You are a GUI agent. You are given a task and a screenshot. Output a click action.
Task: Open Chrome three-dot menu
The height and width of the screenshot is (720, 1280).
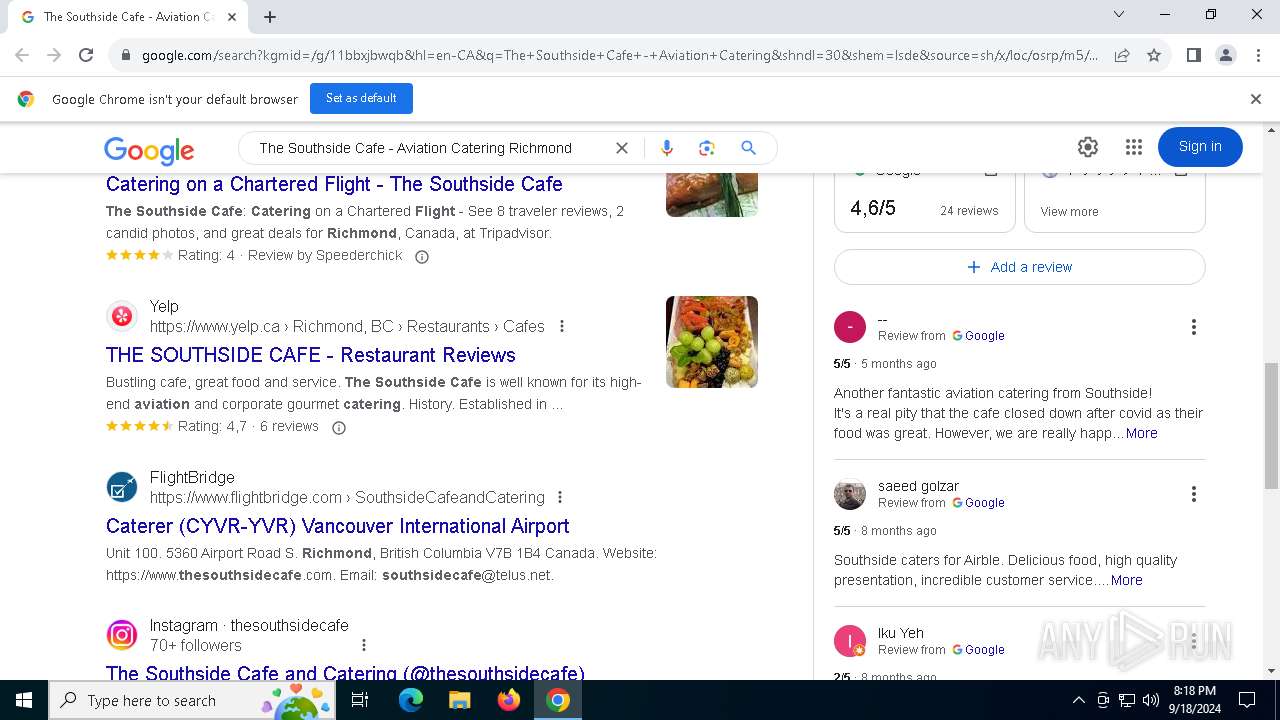pos(1257,55)
